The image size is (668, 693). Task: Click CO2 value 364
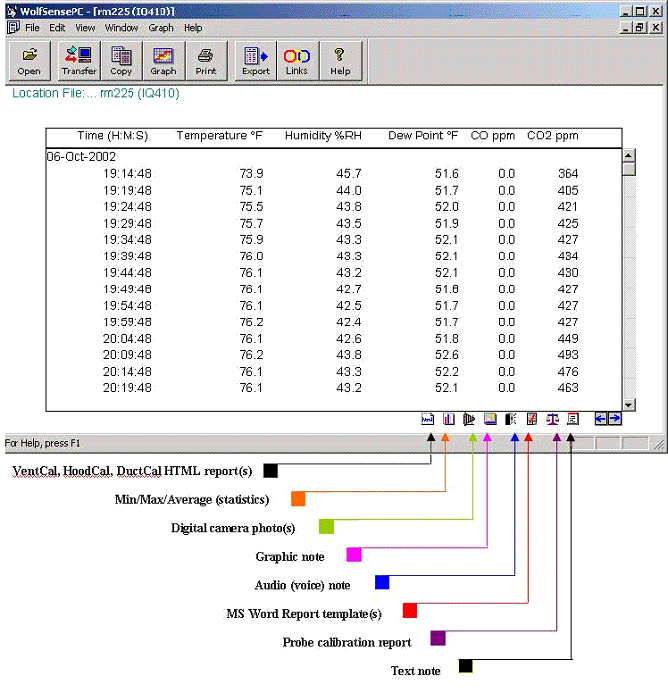568,174
